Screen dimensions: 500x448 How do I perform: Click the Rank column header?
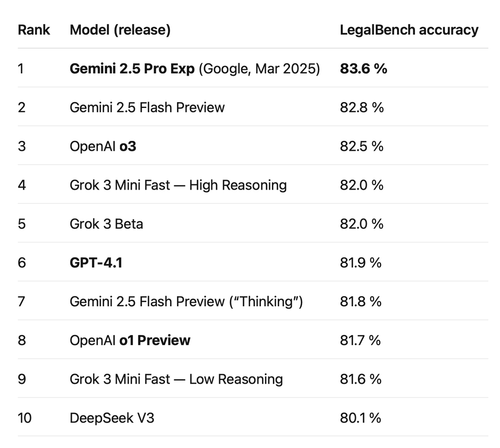(x=34, y=30)
